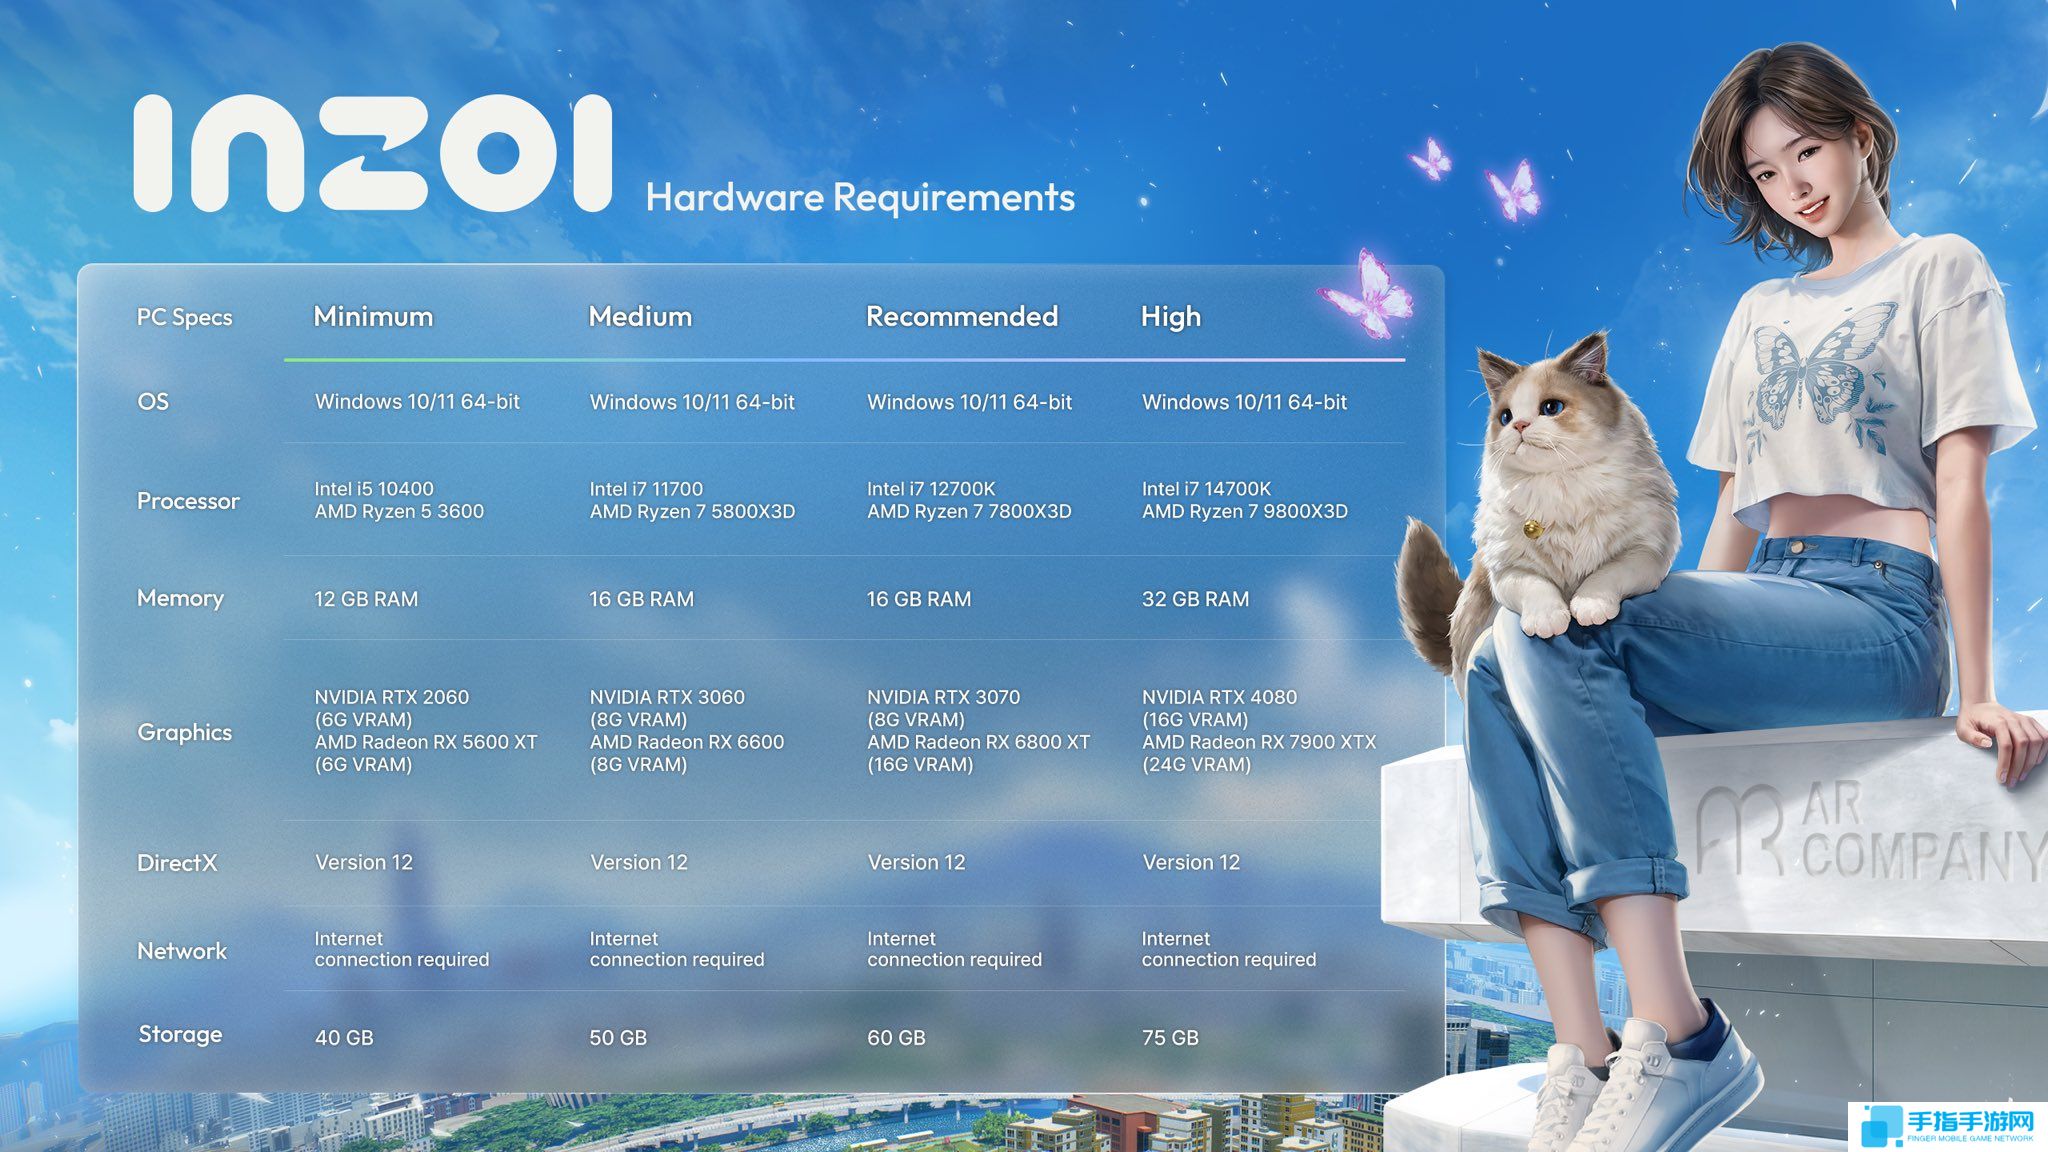
Task: Select the High column header
Action: point(1171,318)
